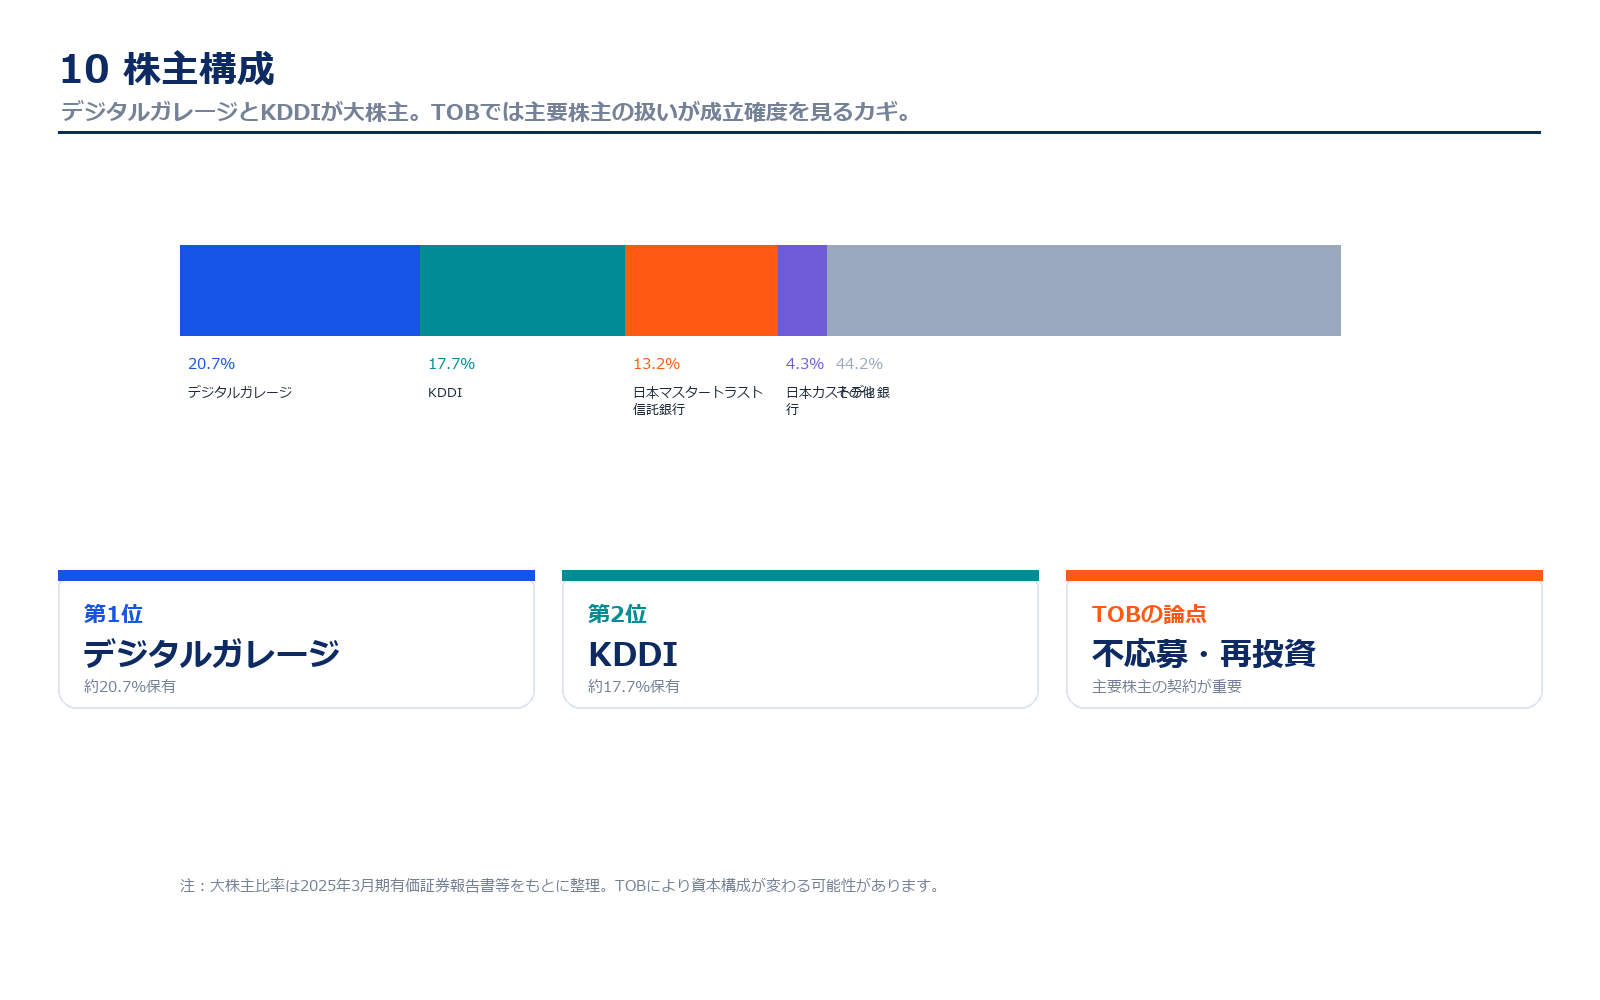Image resolution: width=1600 pixels, height=1000 pixels.
Task: Click the 主要株主の契約が重要 caption
Action: tap(1167, 687)
